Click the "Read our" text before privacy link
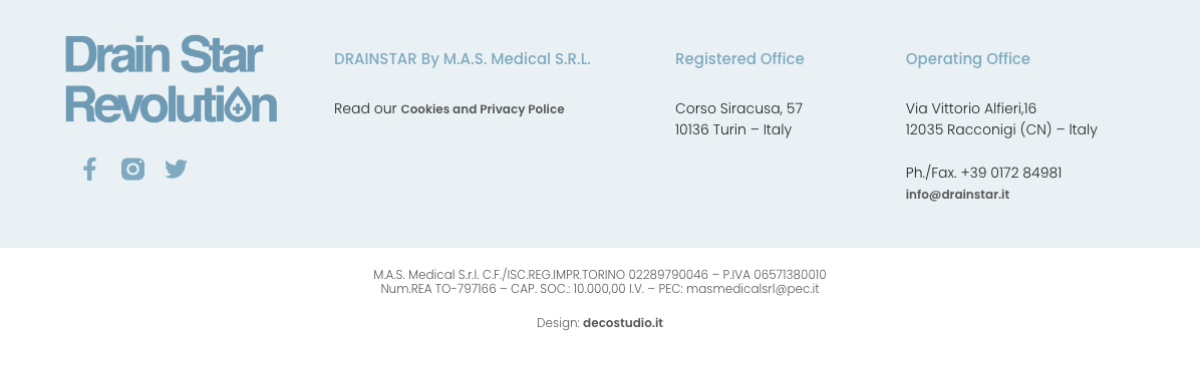The height and width of the screenshot is (383, 1200). (x=365, y=109)
